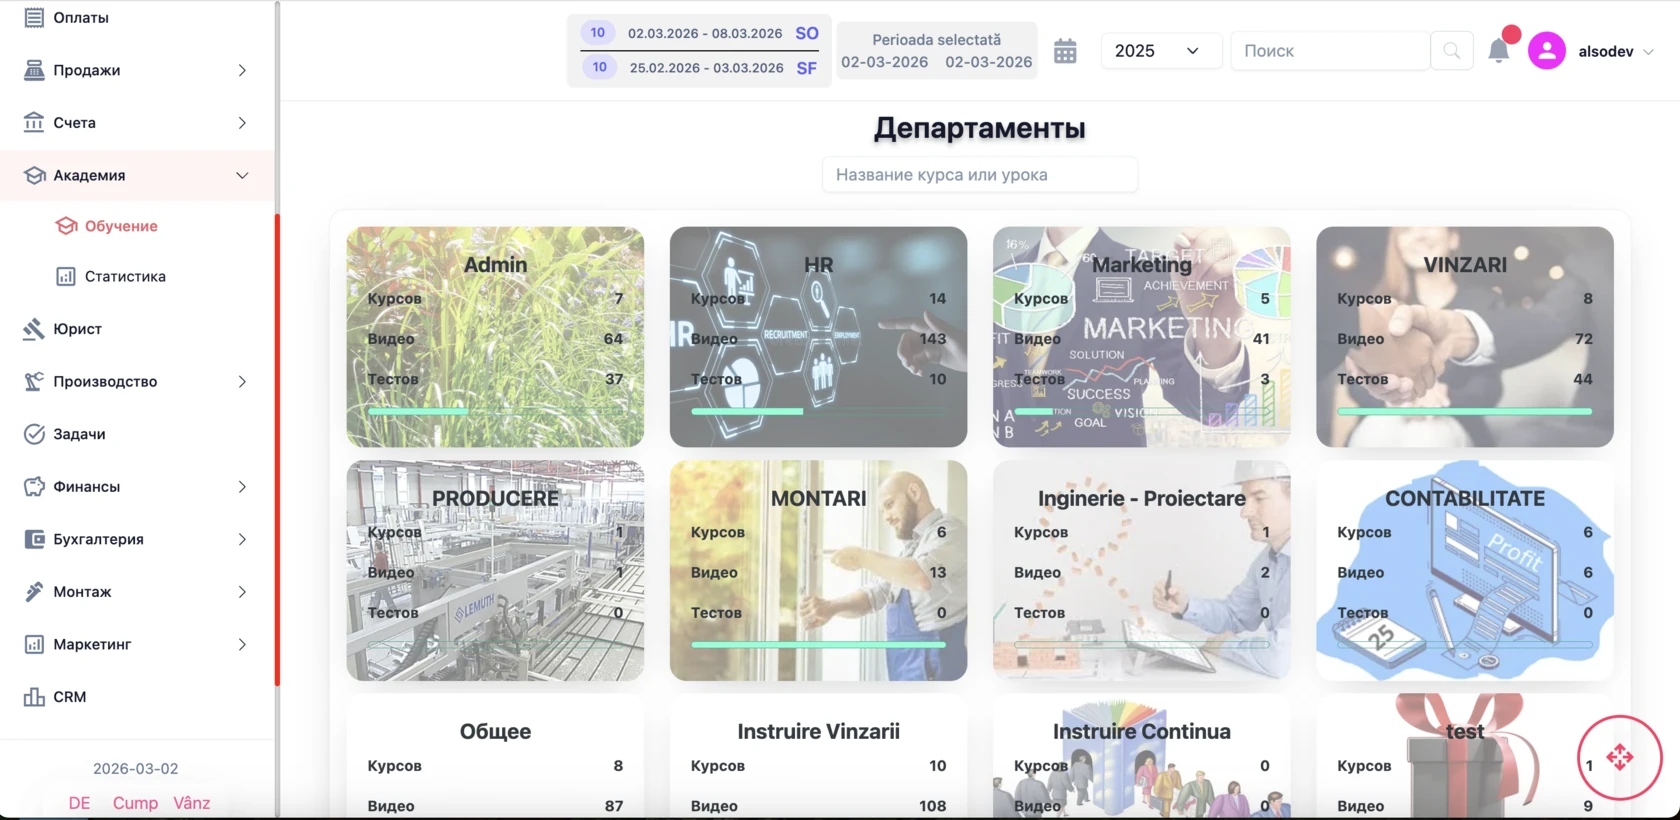Click the Финансы piggy bank icon

coord(34,486)
